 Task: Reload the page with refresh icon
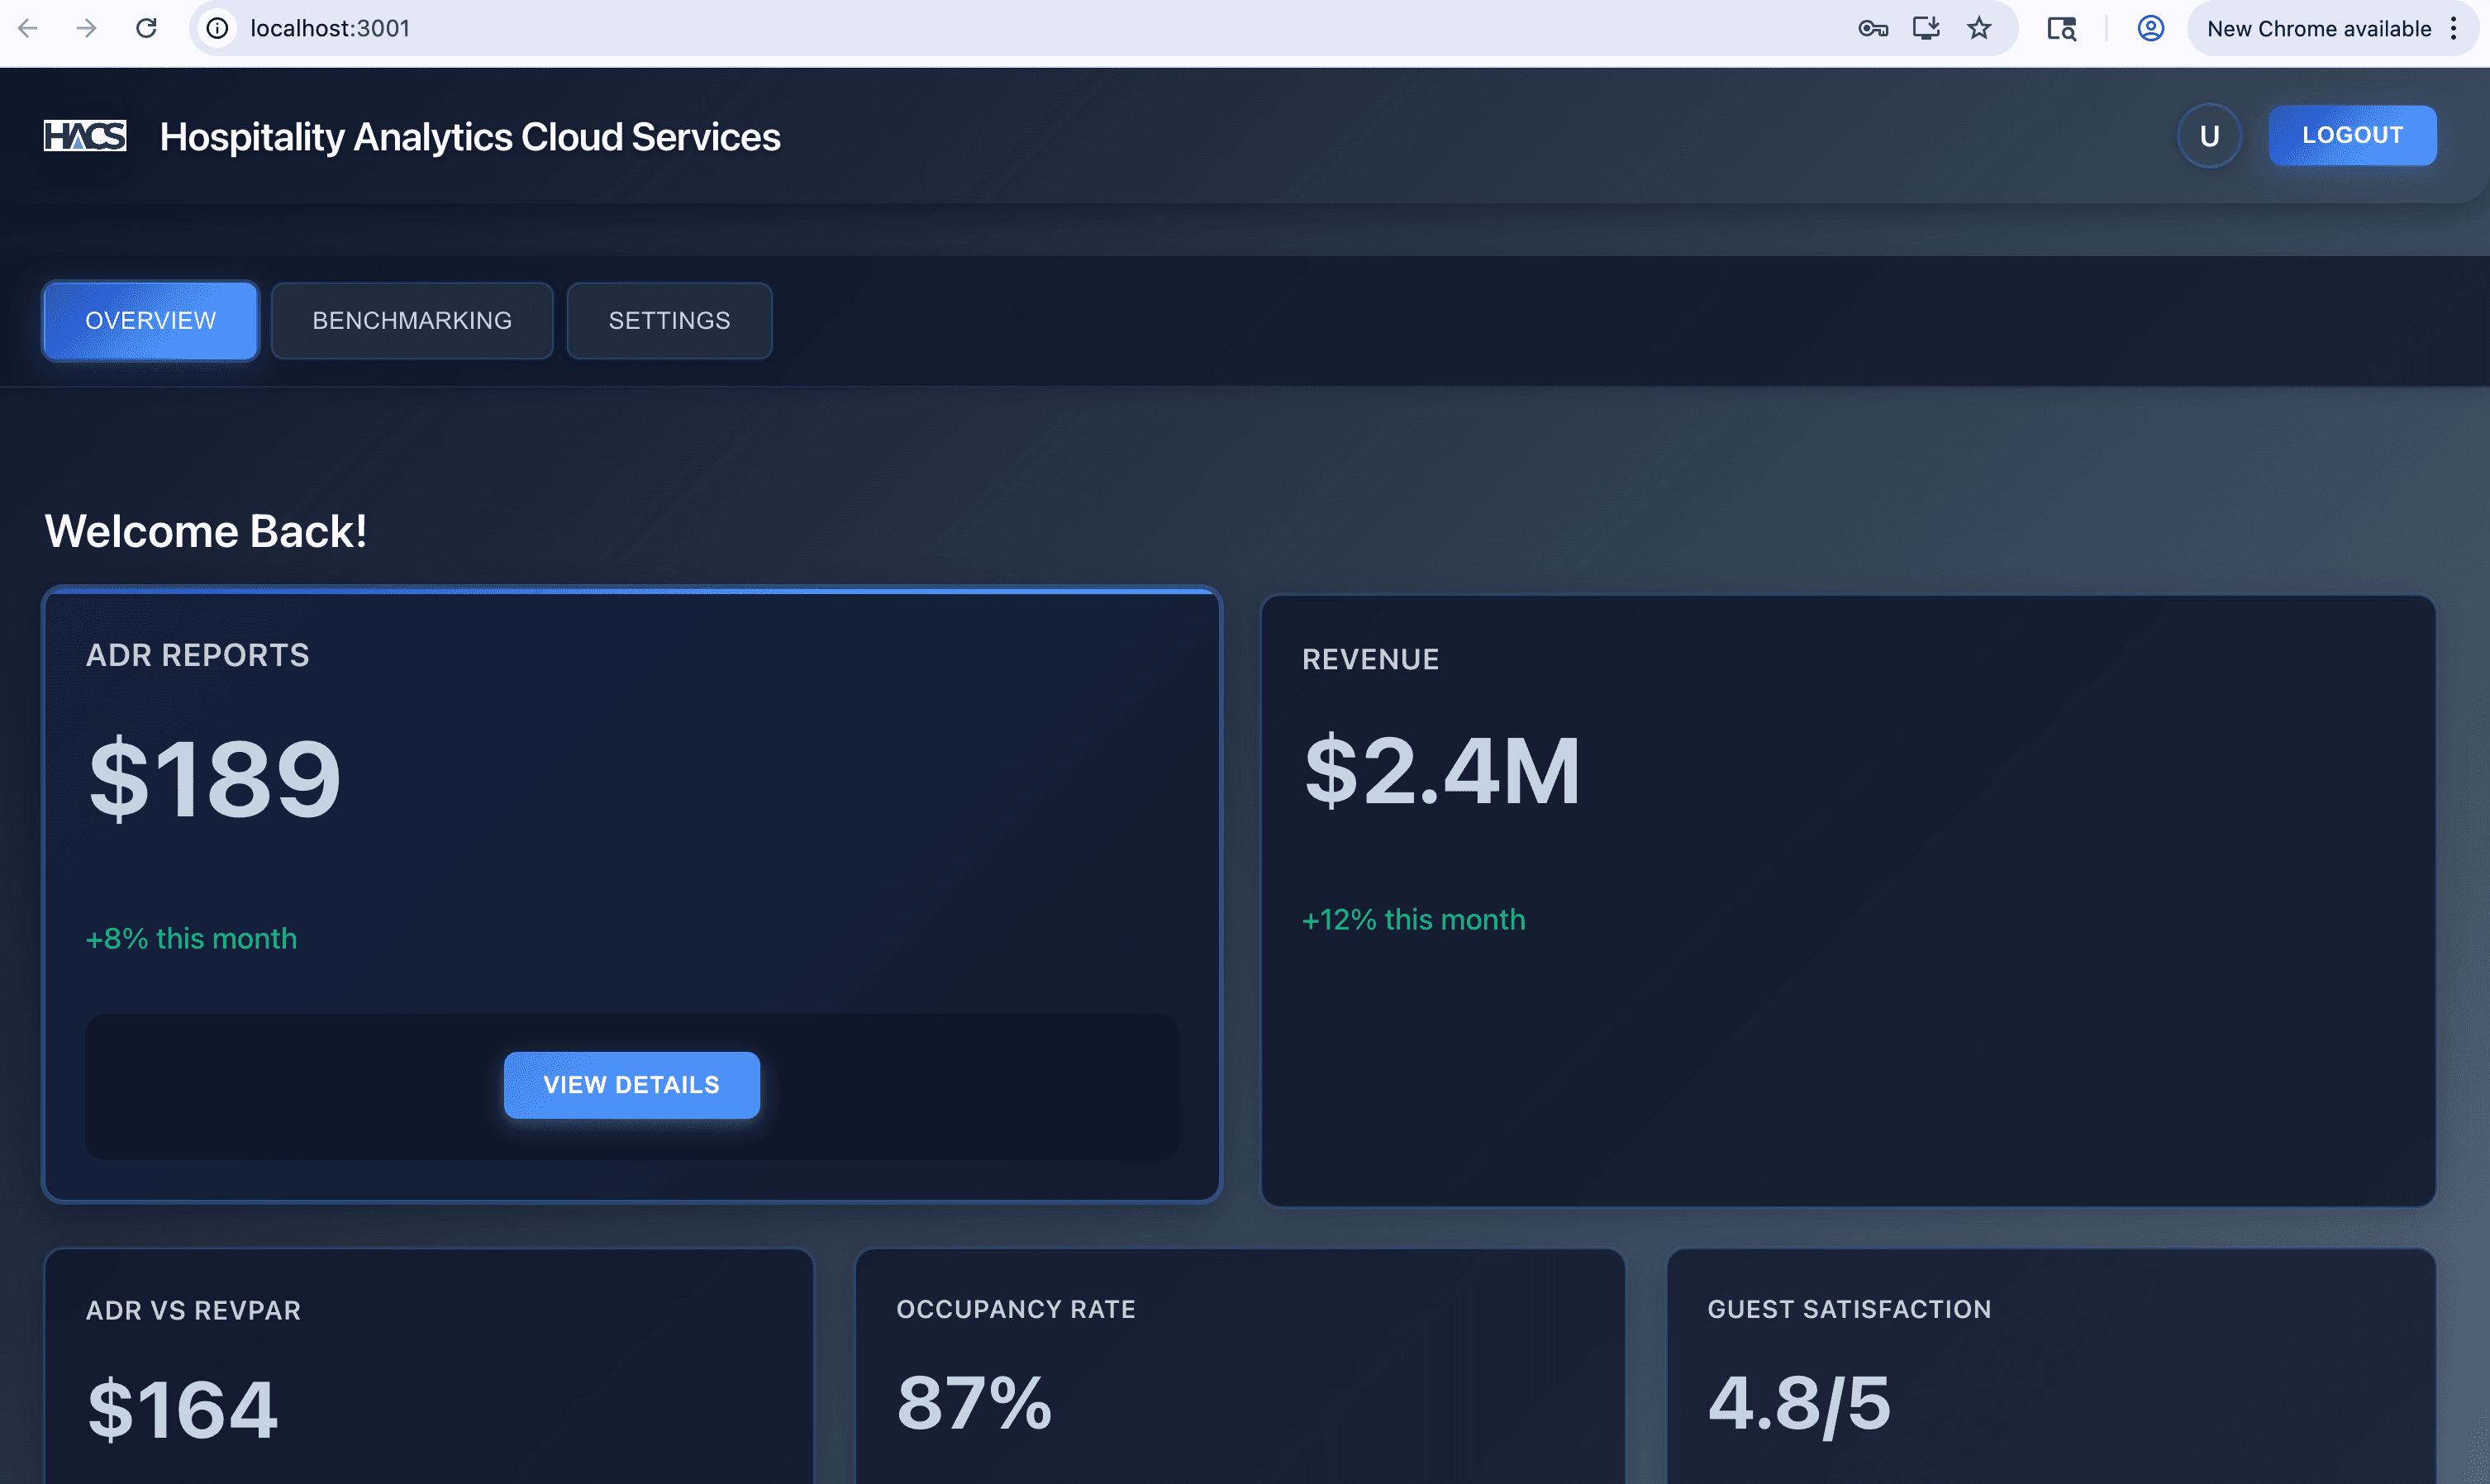coord(146,28)
